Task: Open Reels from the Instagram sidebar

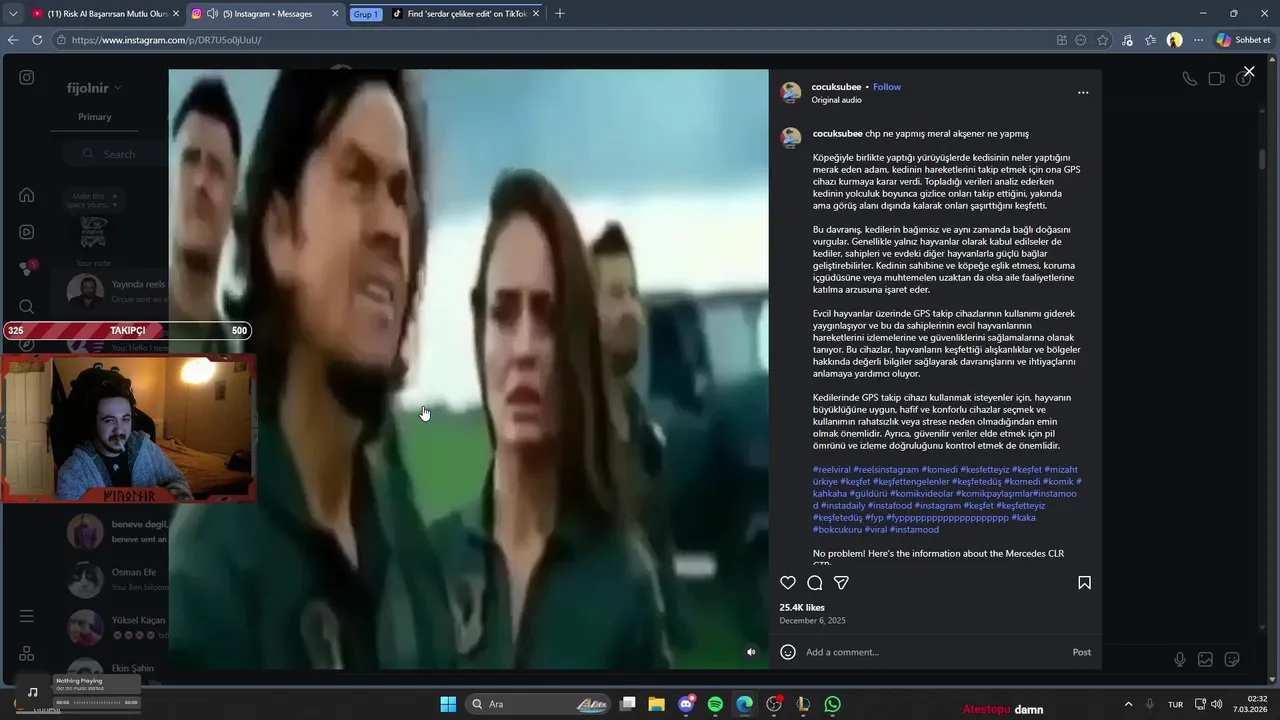Action: tap(27, 232)
